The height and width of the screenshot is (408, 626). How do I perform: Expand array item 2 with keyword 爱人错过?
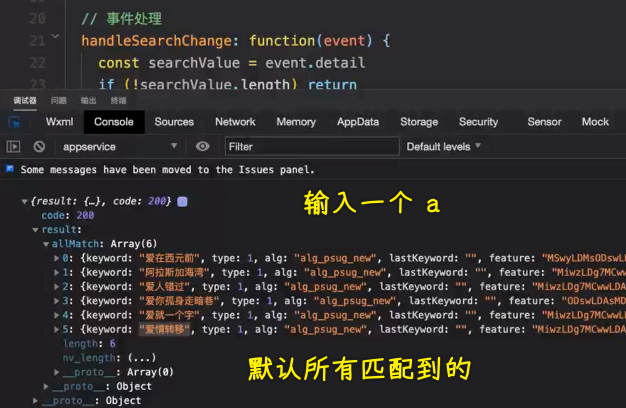click(57, 287)
